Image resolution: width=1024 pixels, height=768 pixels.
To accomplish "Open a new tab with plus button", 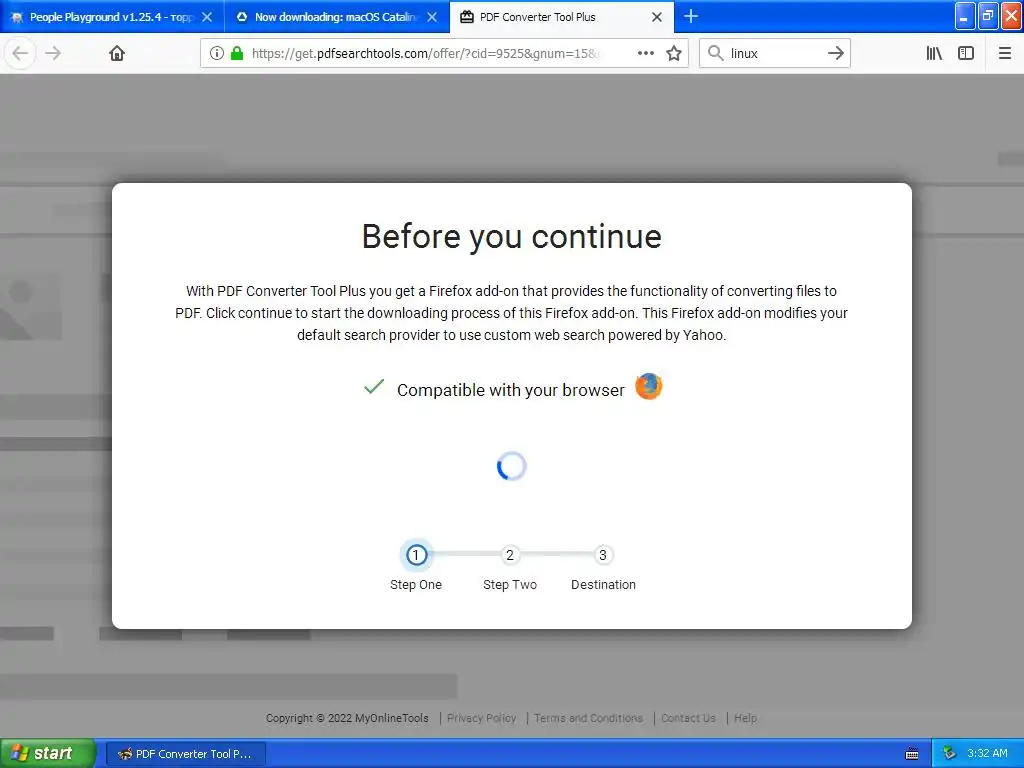I will [691, 16].
